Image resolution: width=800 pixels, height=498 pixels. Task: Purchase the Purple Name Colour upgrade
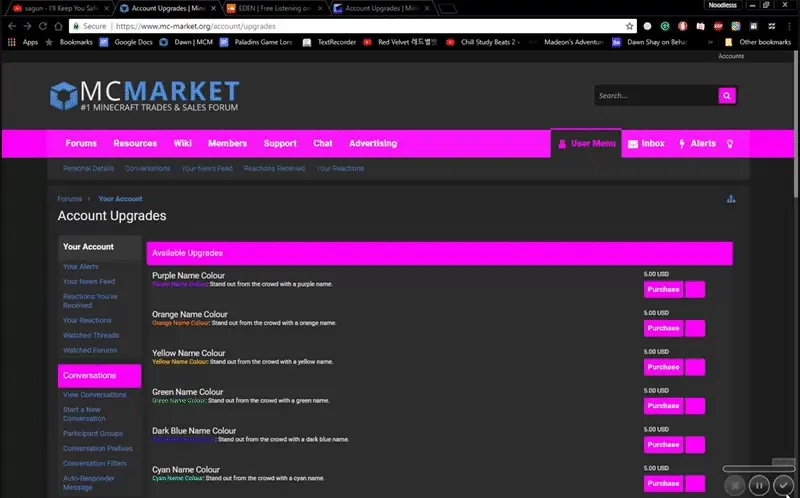tap(663, 289)
